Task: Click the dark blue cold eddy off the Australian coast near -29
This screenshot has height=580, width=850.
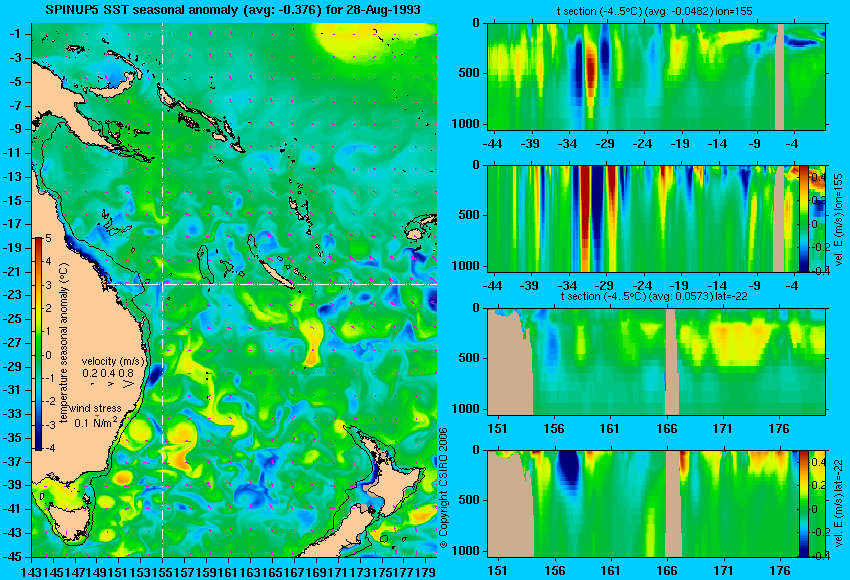Action: click(x=156, y=374)
